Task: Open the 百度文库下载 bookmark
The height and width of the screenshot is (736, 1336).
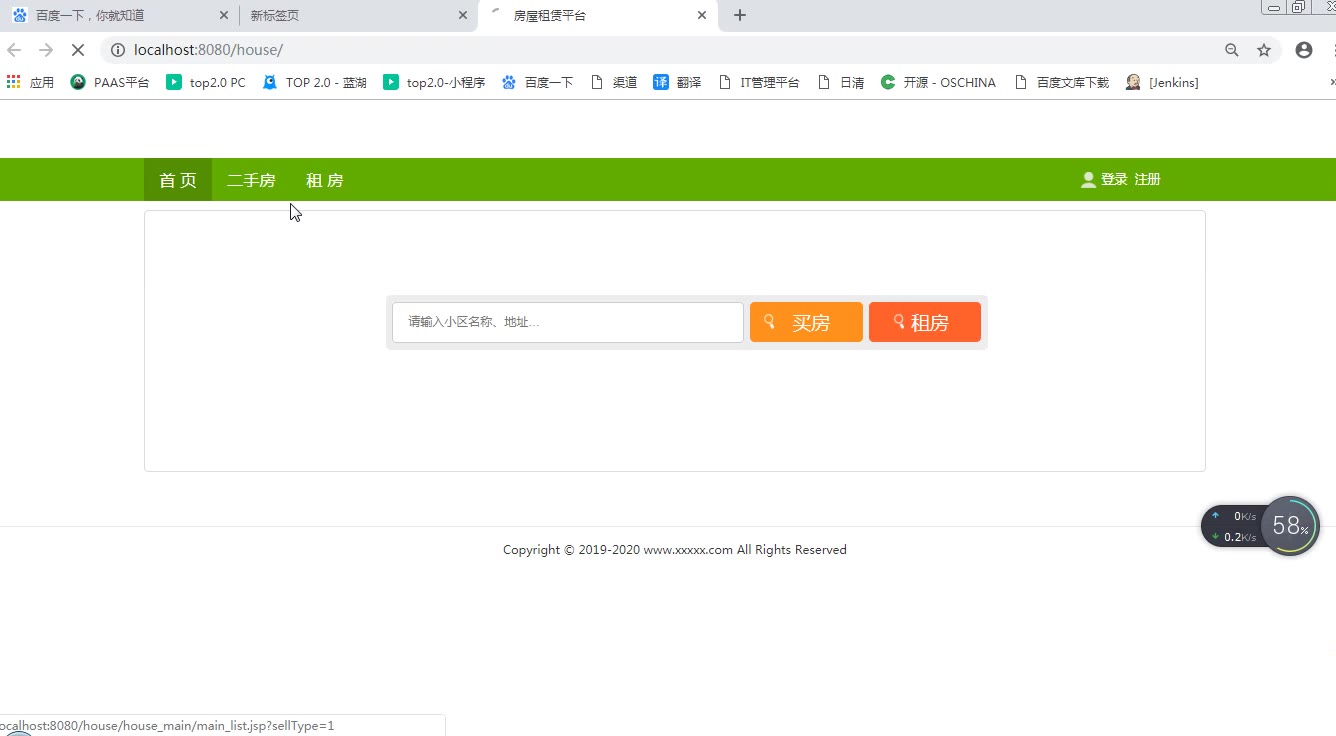Action: click(1062, 83)
